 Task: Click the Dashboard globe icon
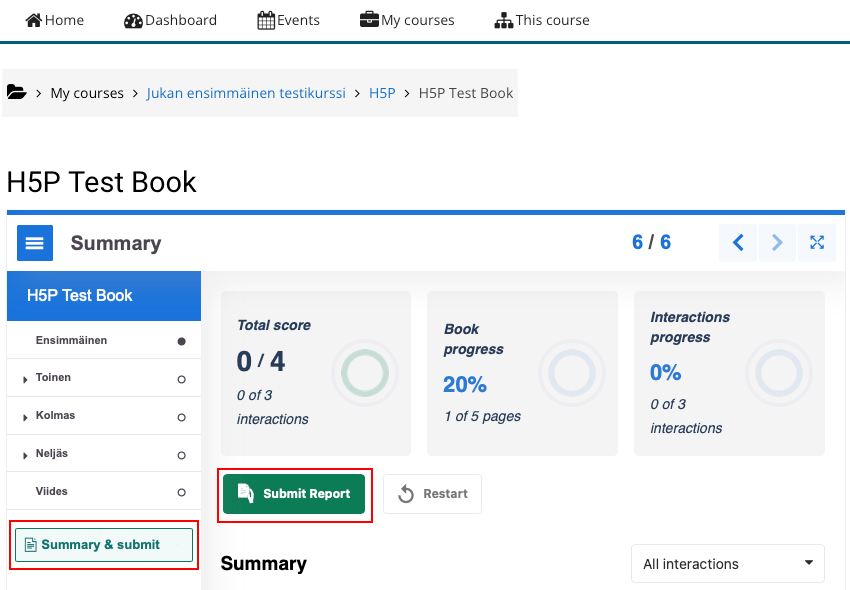(x=131, y=19)
